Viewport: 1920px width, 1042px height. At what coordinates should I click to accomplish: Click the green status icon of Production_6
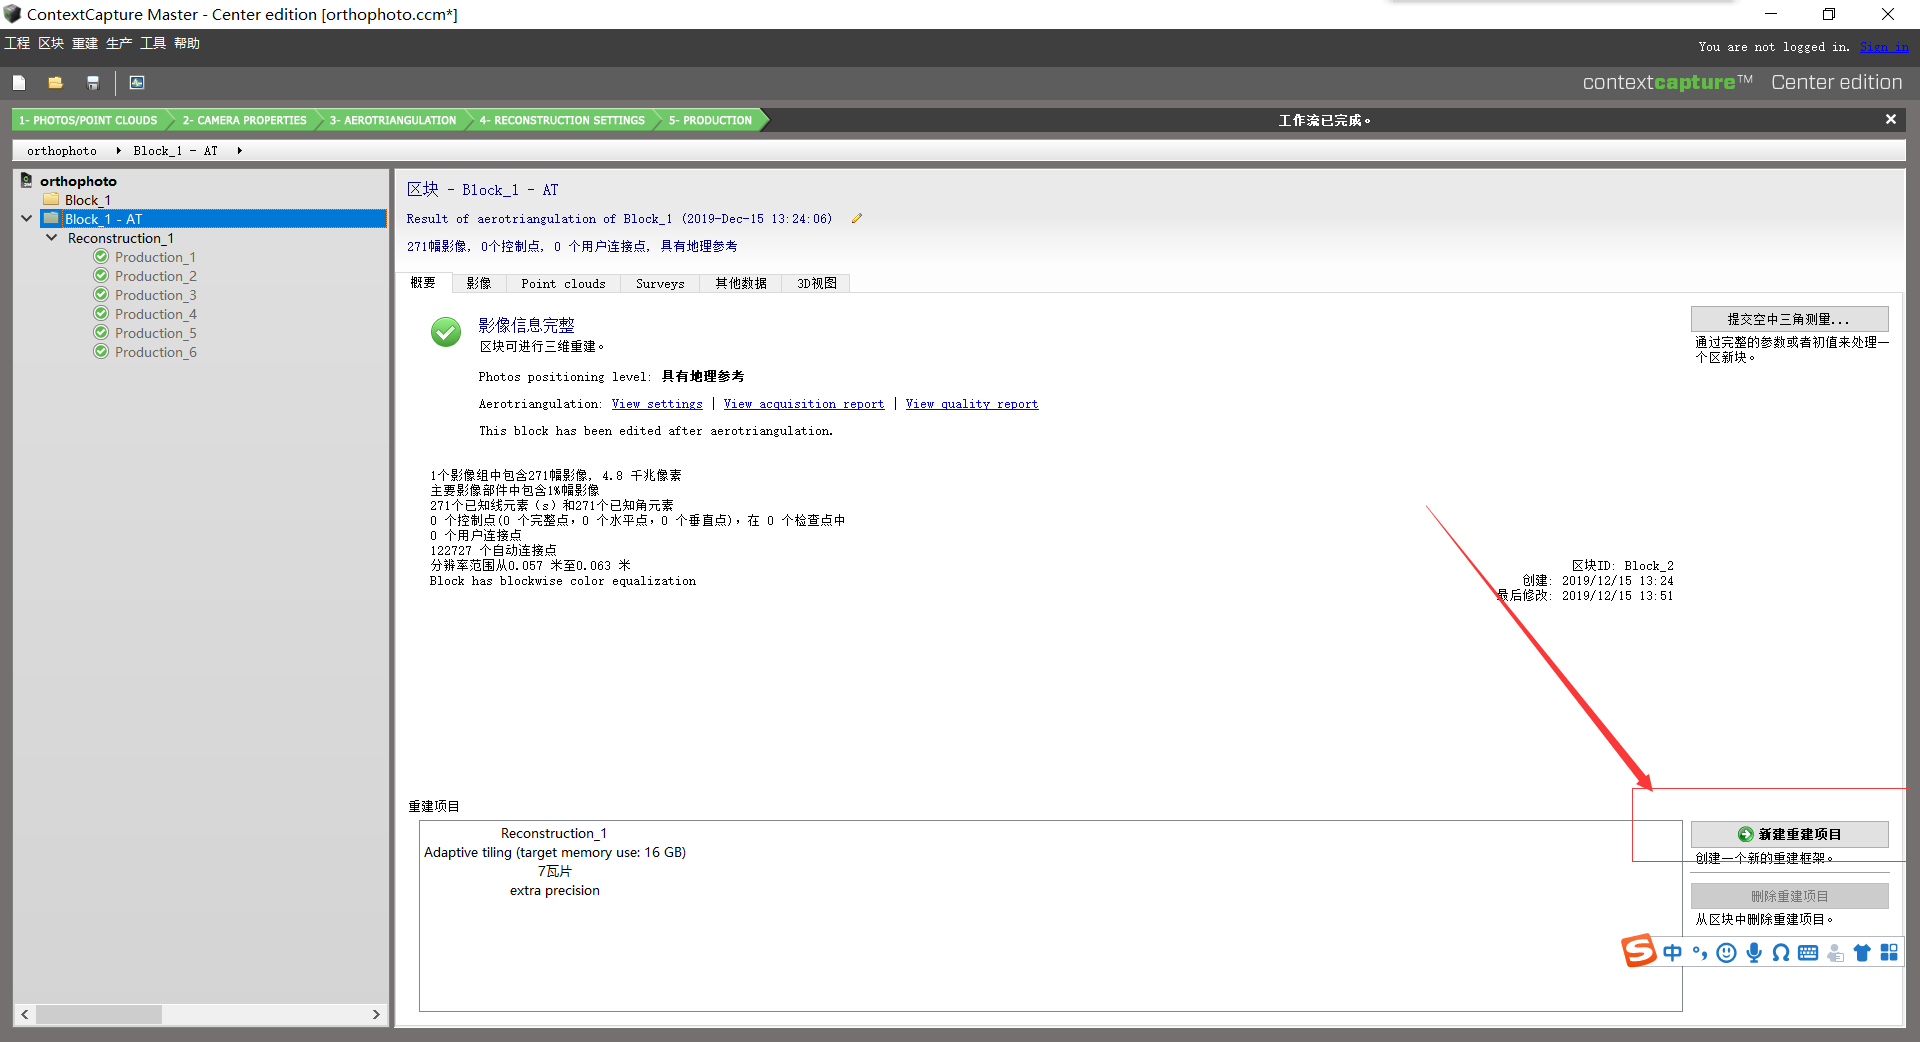click(101, 352)
